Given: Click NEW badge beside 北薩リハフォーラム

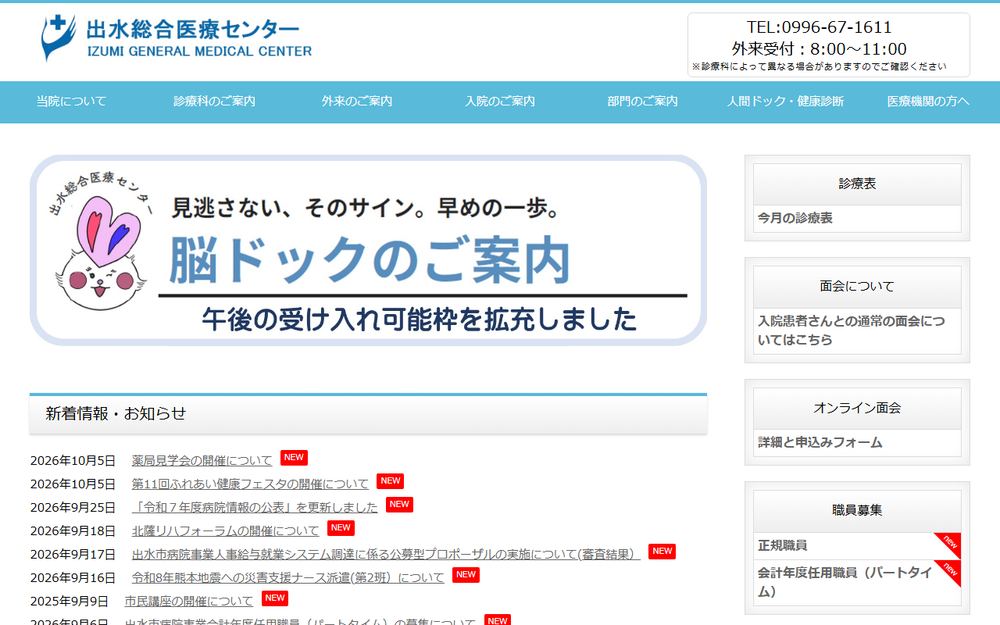Looking at the screenshot, I should tap(341, 528).
